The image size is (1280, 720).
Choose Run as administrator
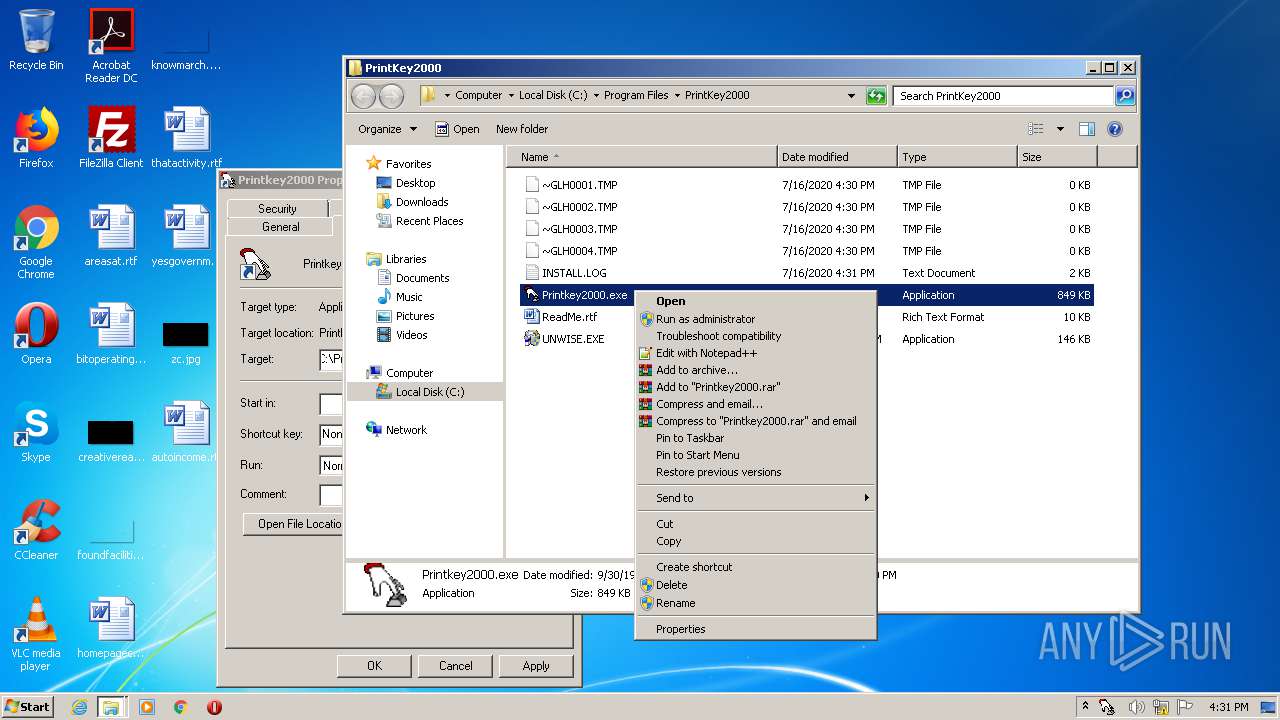point(756,319)
